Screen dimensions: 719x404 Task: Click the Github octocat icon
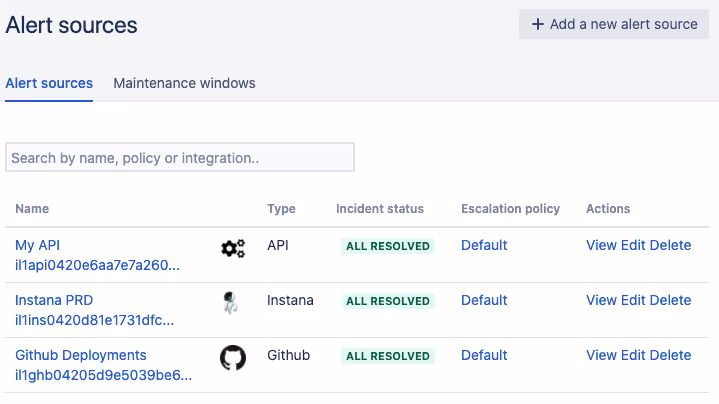pyautogui.click(x=232, y=358)
